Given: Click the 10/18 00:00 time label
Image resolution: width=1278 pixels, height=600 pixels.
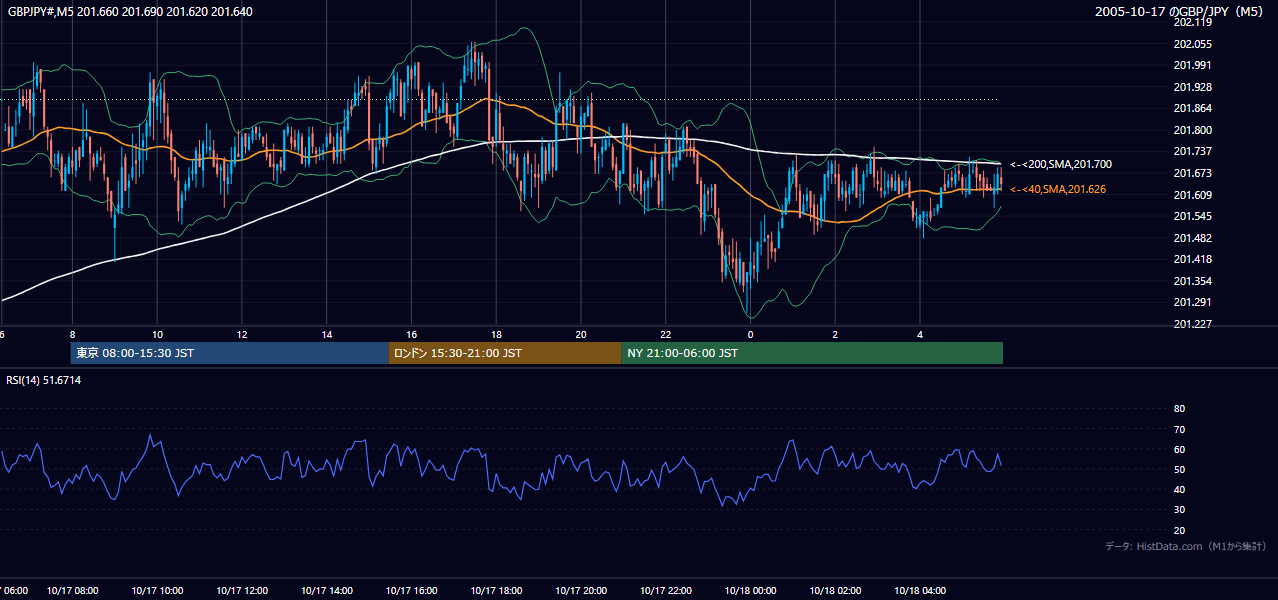Looking at the screenshot, I should pyautogui.click(x=751, y=591).
